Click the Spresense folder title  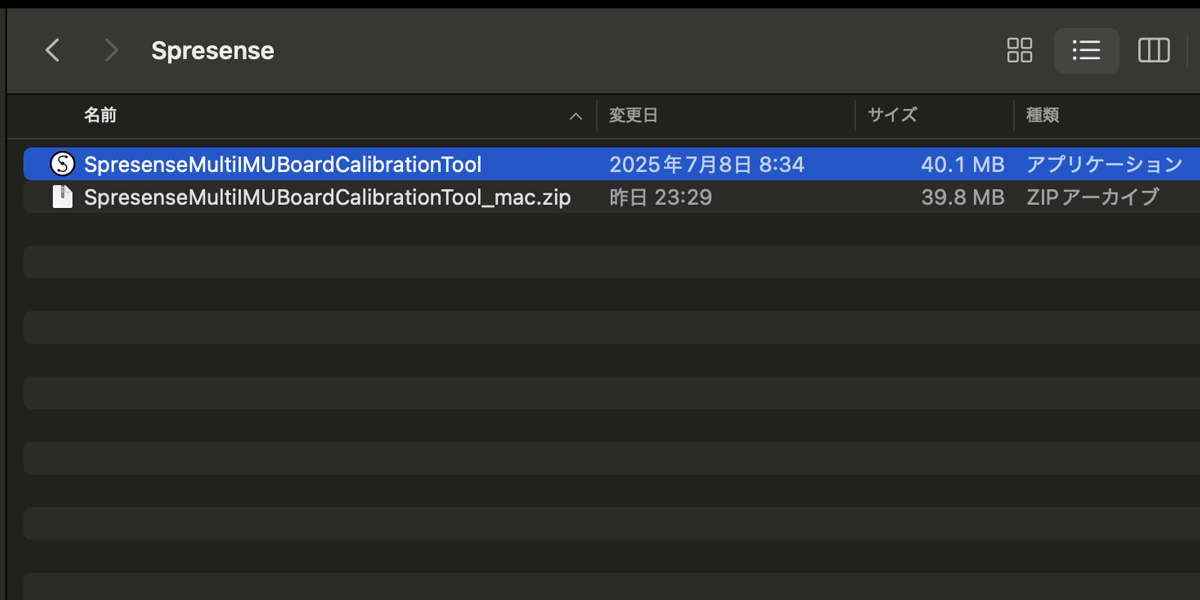pyautogui.click(x=212, y=51)
